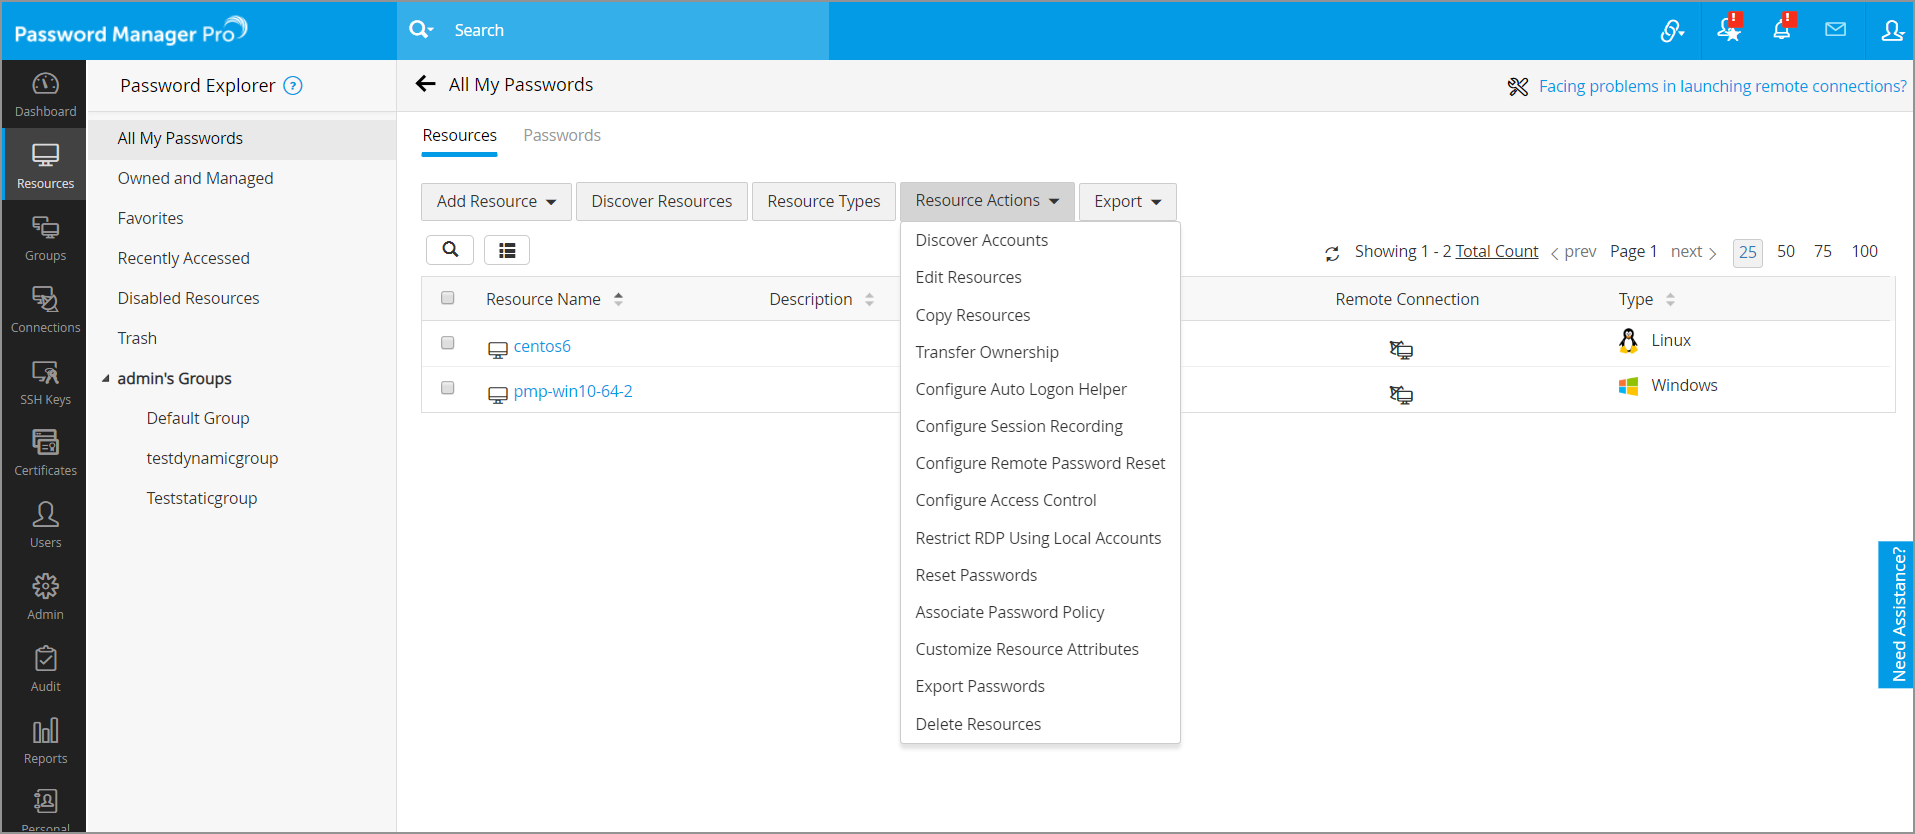Switch to the Passwords tab

562,135
